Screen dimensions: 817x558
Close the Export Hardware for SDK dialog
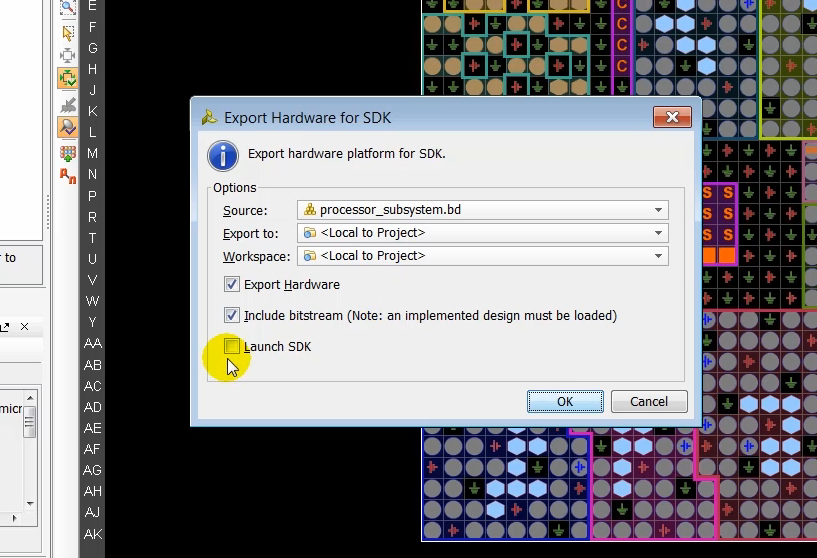coord(672,117)
